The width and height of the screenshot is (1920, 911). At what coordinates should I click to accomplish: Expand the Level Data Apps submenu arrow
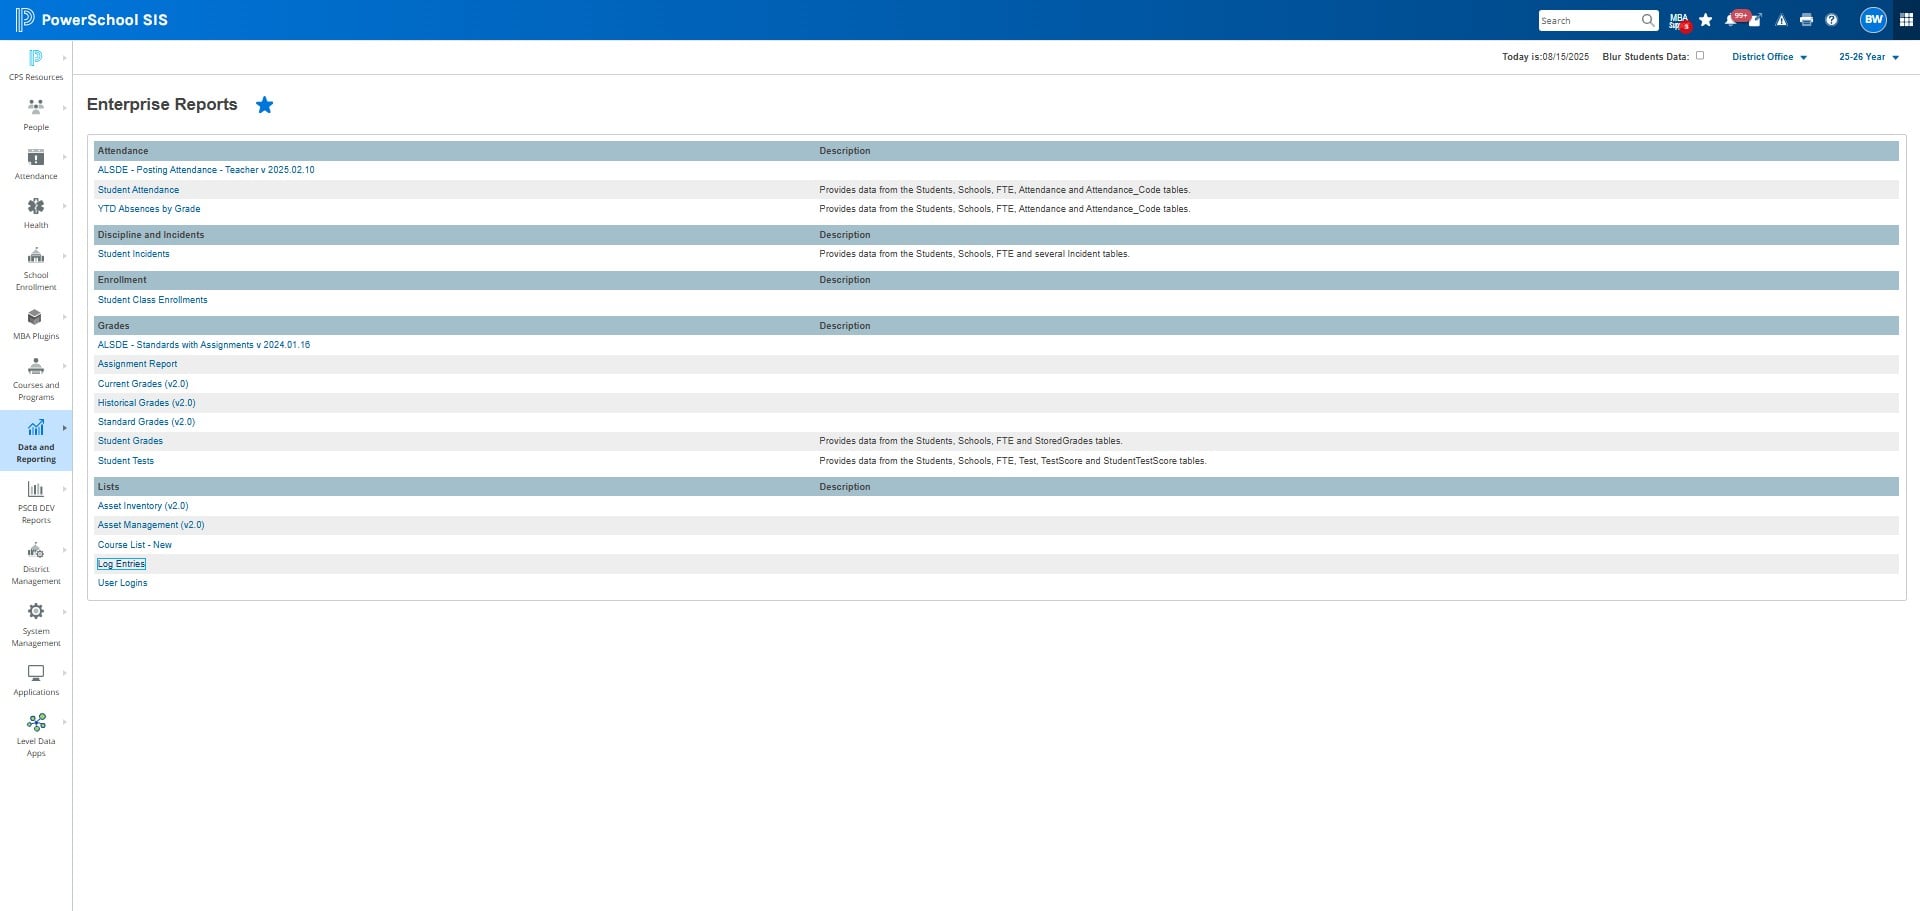pyautogui.click(x=65, y=722)
